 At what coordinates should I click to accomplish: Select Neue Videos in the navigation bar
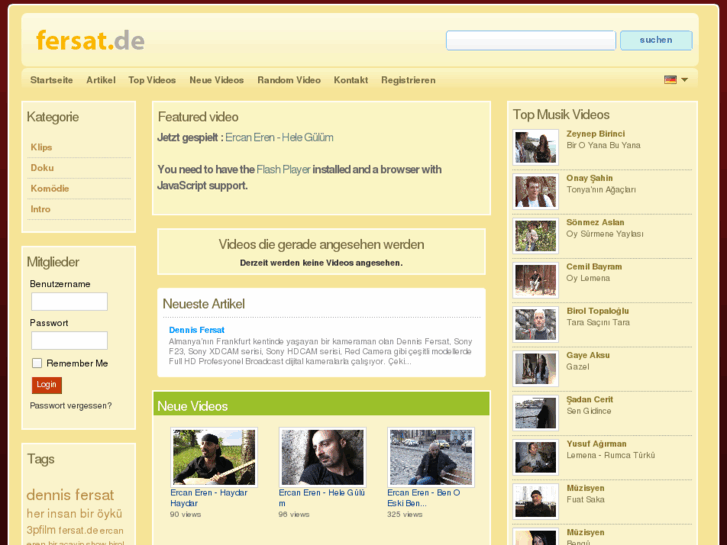217,80
